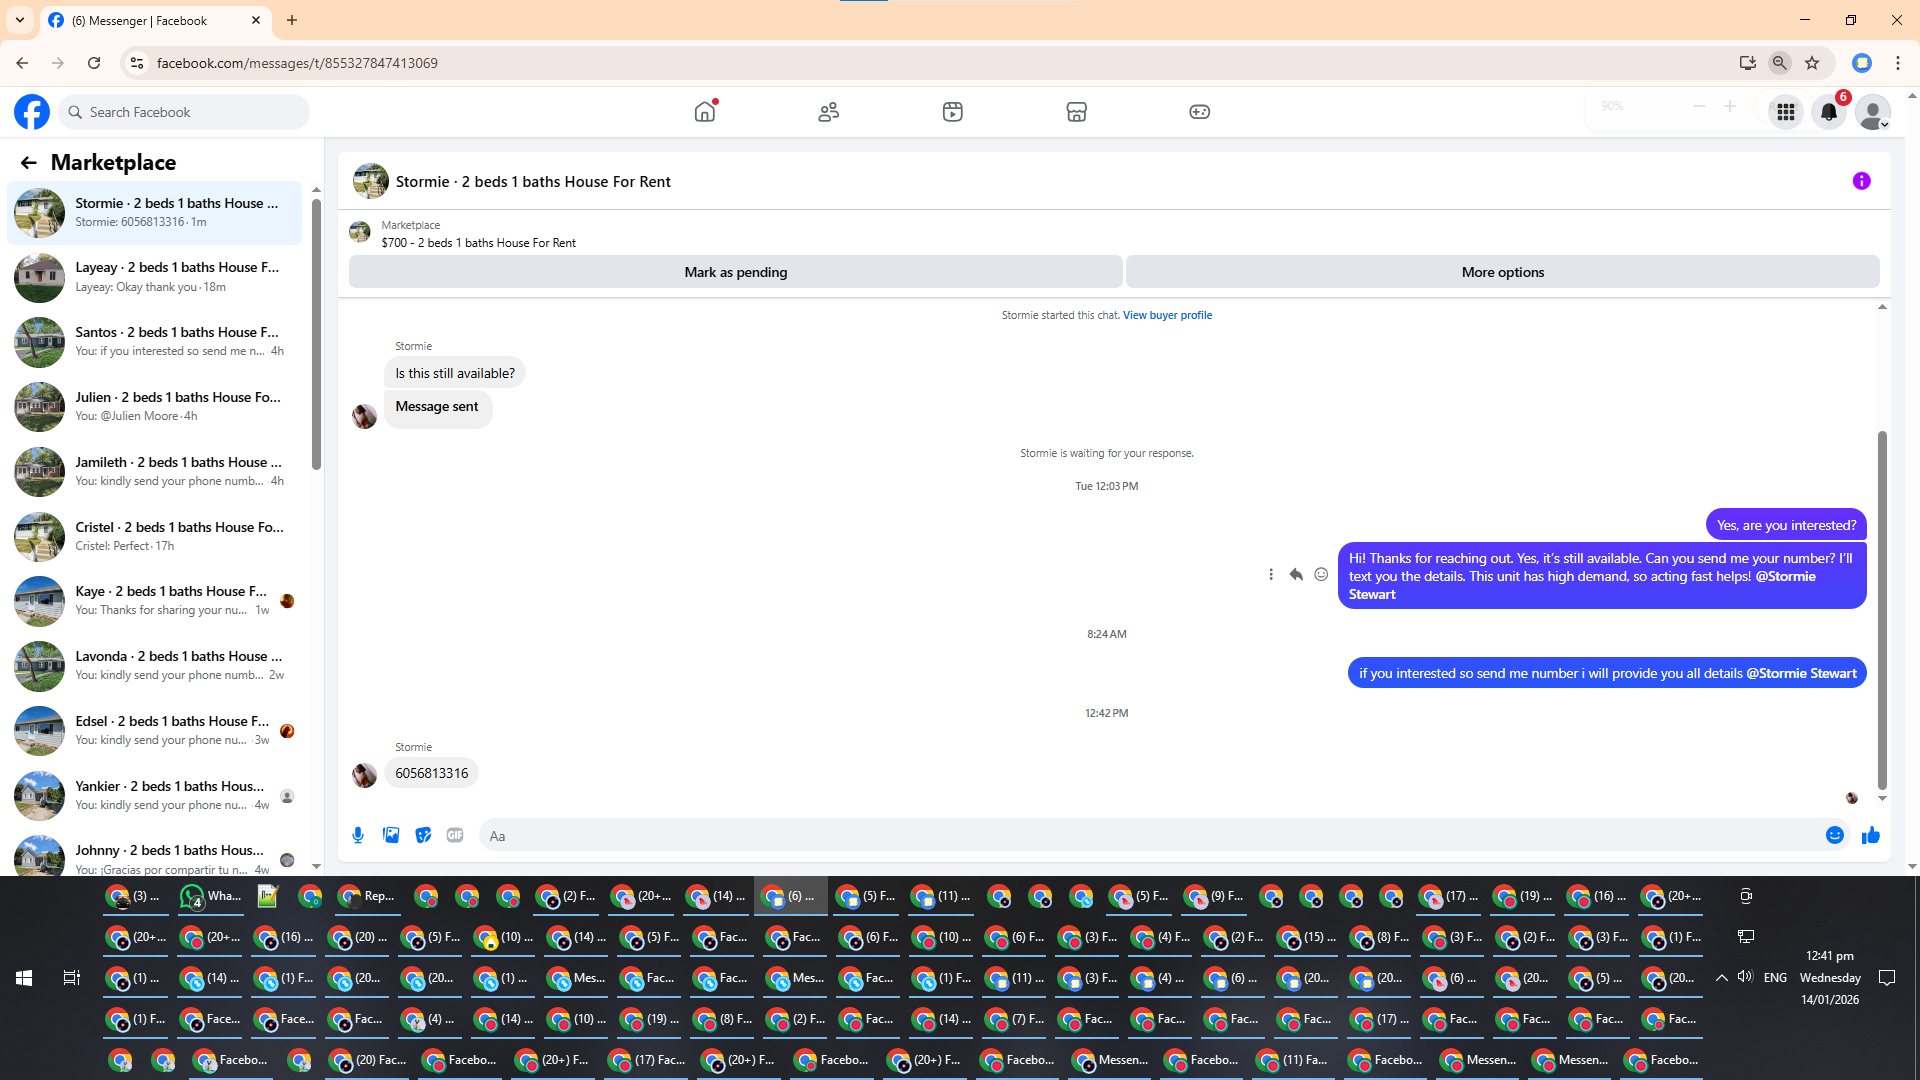1920x1080 pixels.
Task: Open Facebook notifications bell
Action: click(x=1829, y=112)
